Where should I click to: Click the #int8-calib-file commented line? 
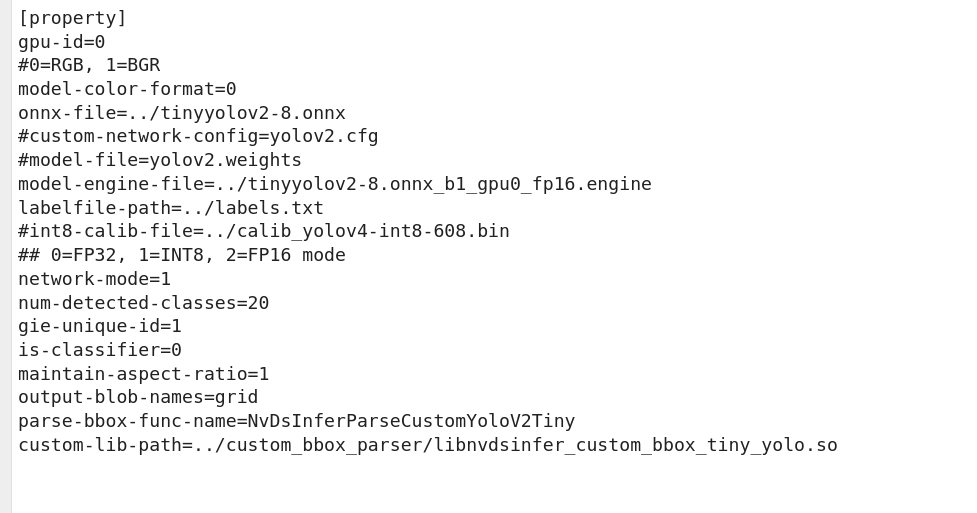[264, 231]
